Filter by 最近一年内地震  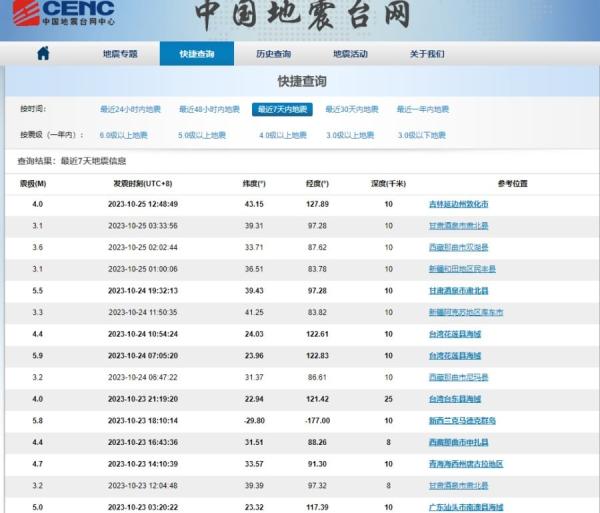coord(423,109)
